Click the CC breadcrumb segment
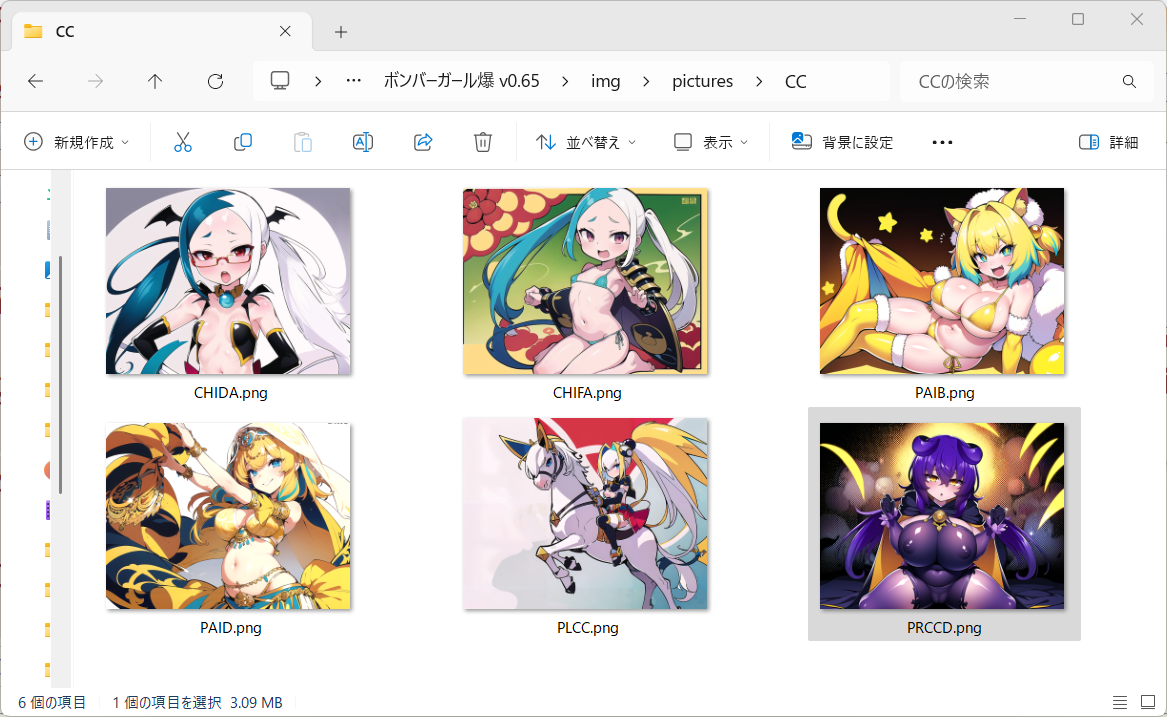This screenshot has width=1167, height=717. (x=796, y=81)
